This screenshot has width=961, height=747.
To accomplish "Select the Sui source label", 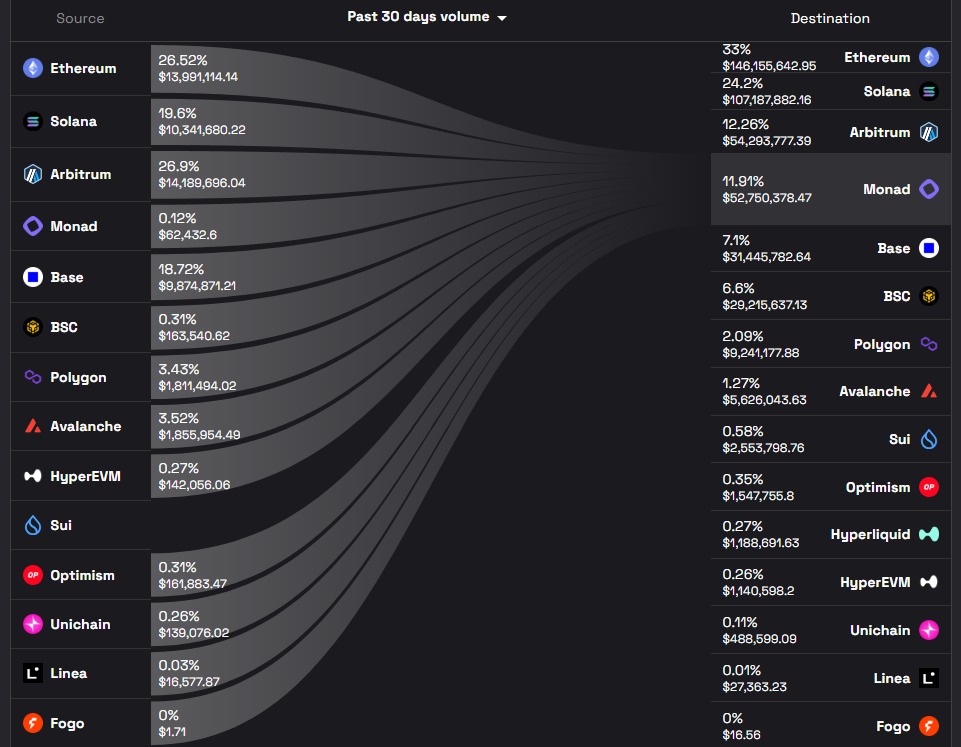I will tap(61, 525).
